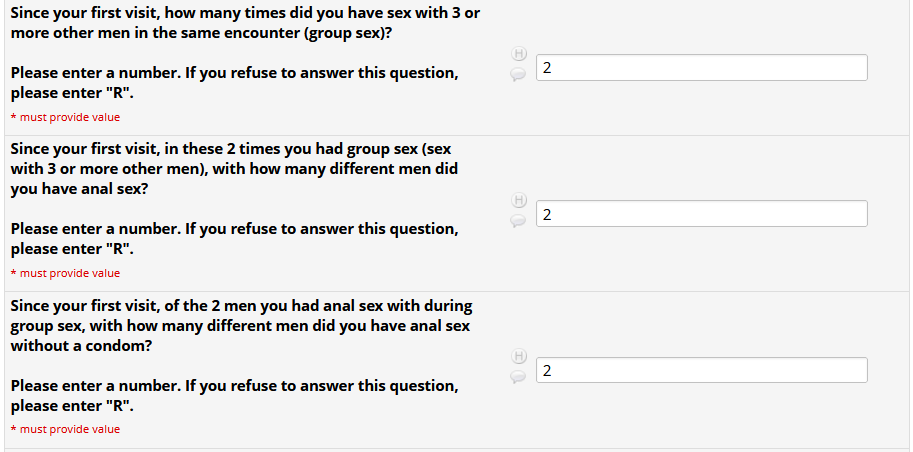This screenshot has height=452, width=913.
Task: Open comment balloon for anal sex without condom question
Action: pyautogui.click(x=518, y=376)
